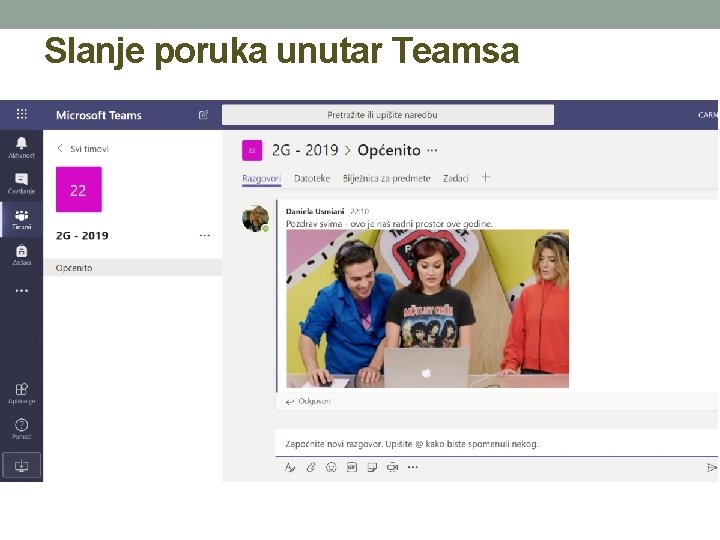Open Chat in the left sidebar
Screen dimensions: 720x540
22,184
